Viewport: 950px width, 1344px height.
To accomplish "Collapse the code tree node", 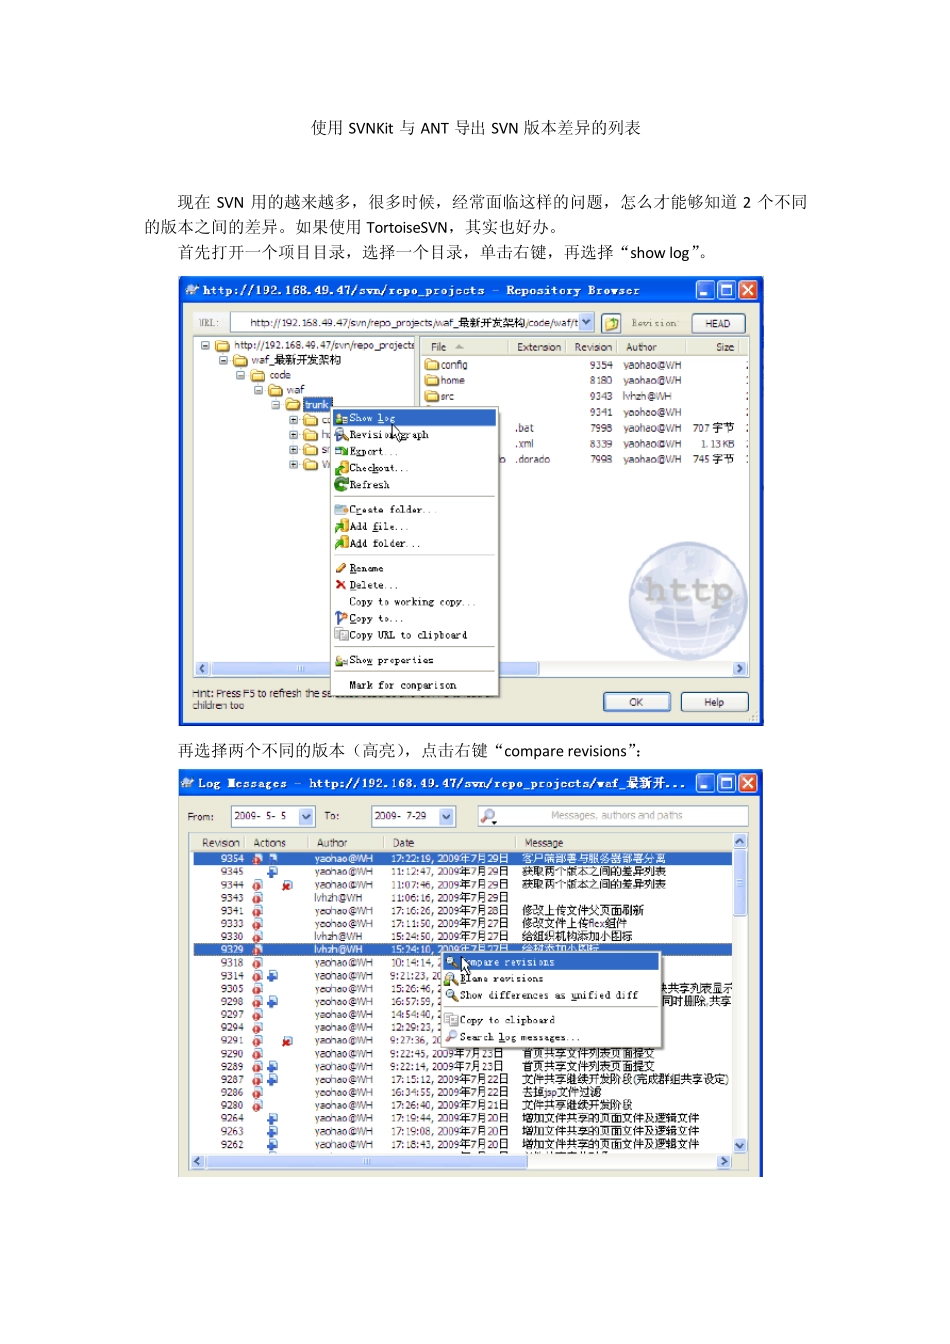I will coord(240,376).
